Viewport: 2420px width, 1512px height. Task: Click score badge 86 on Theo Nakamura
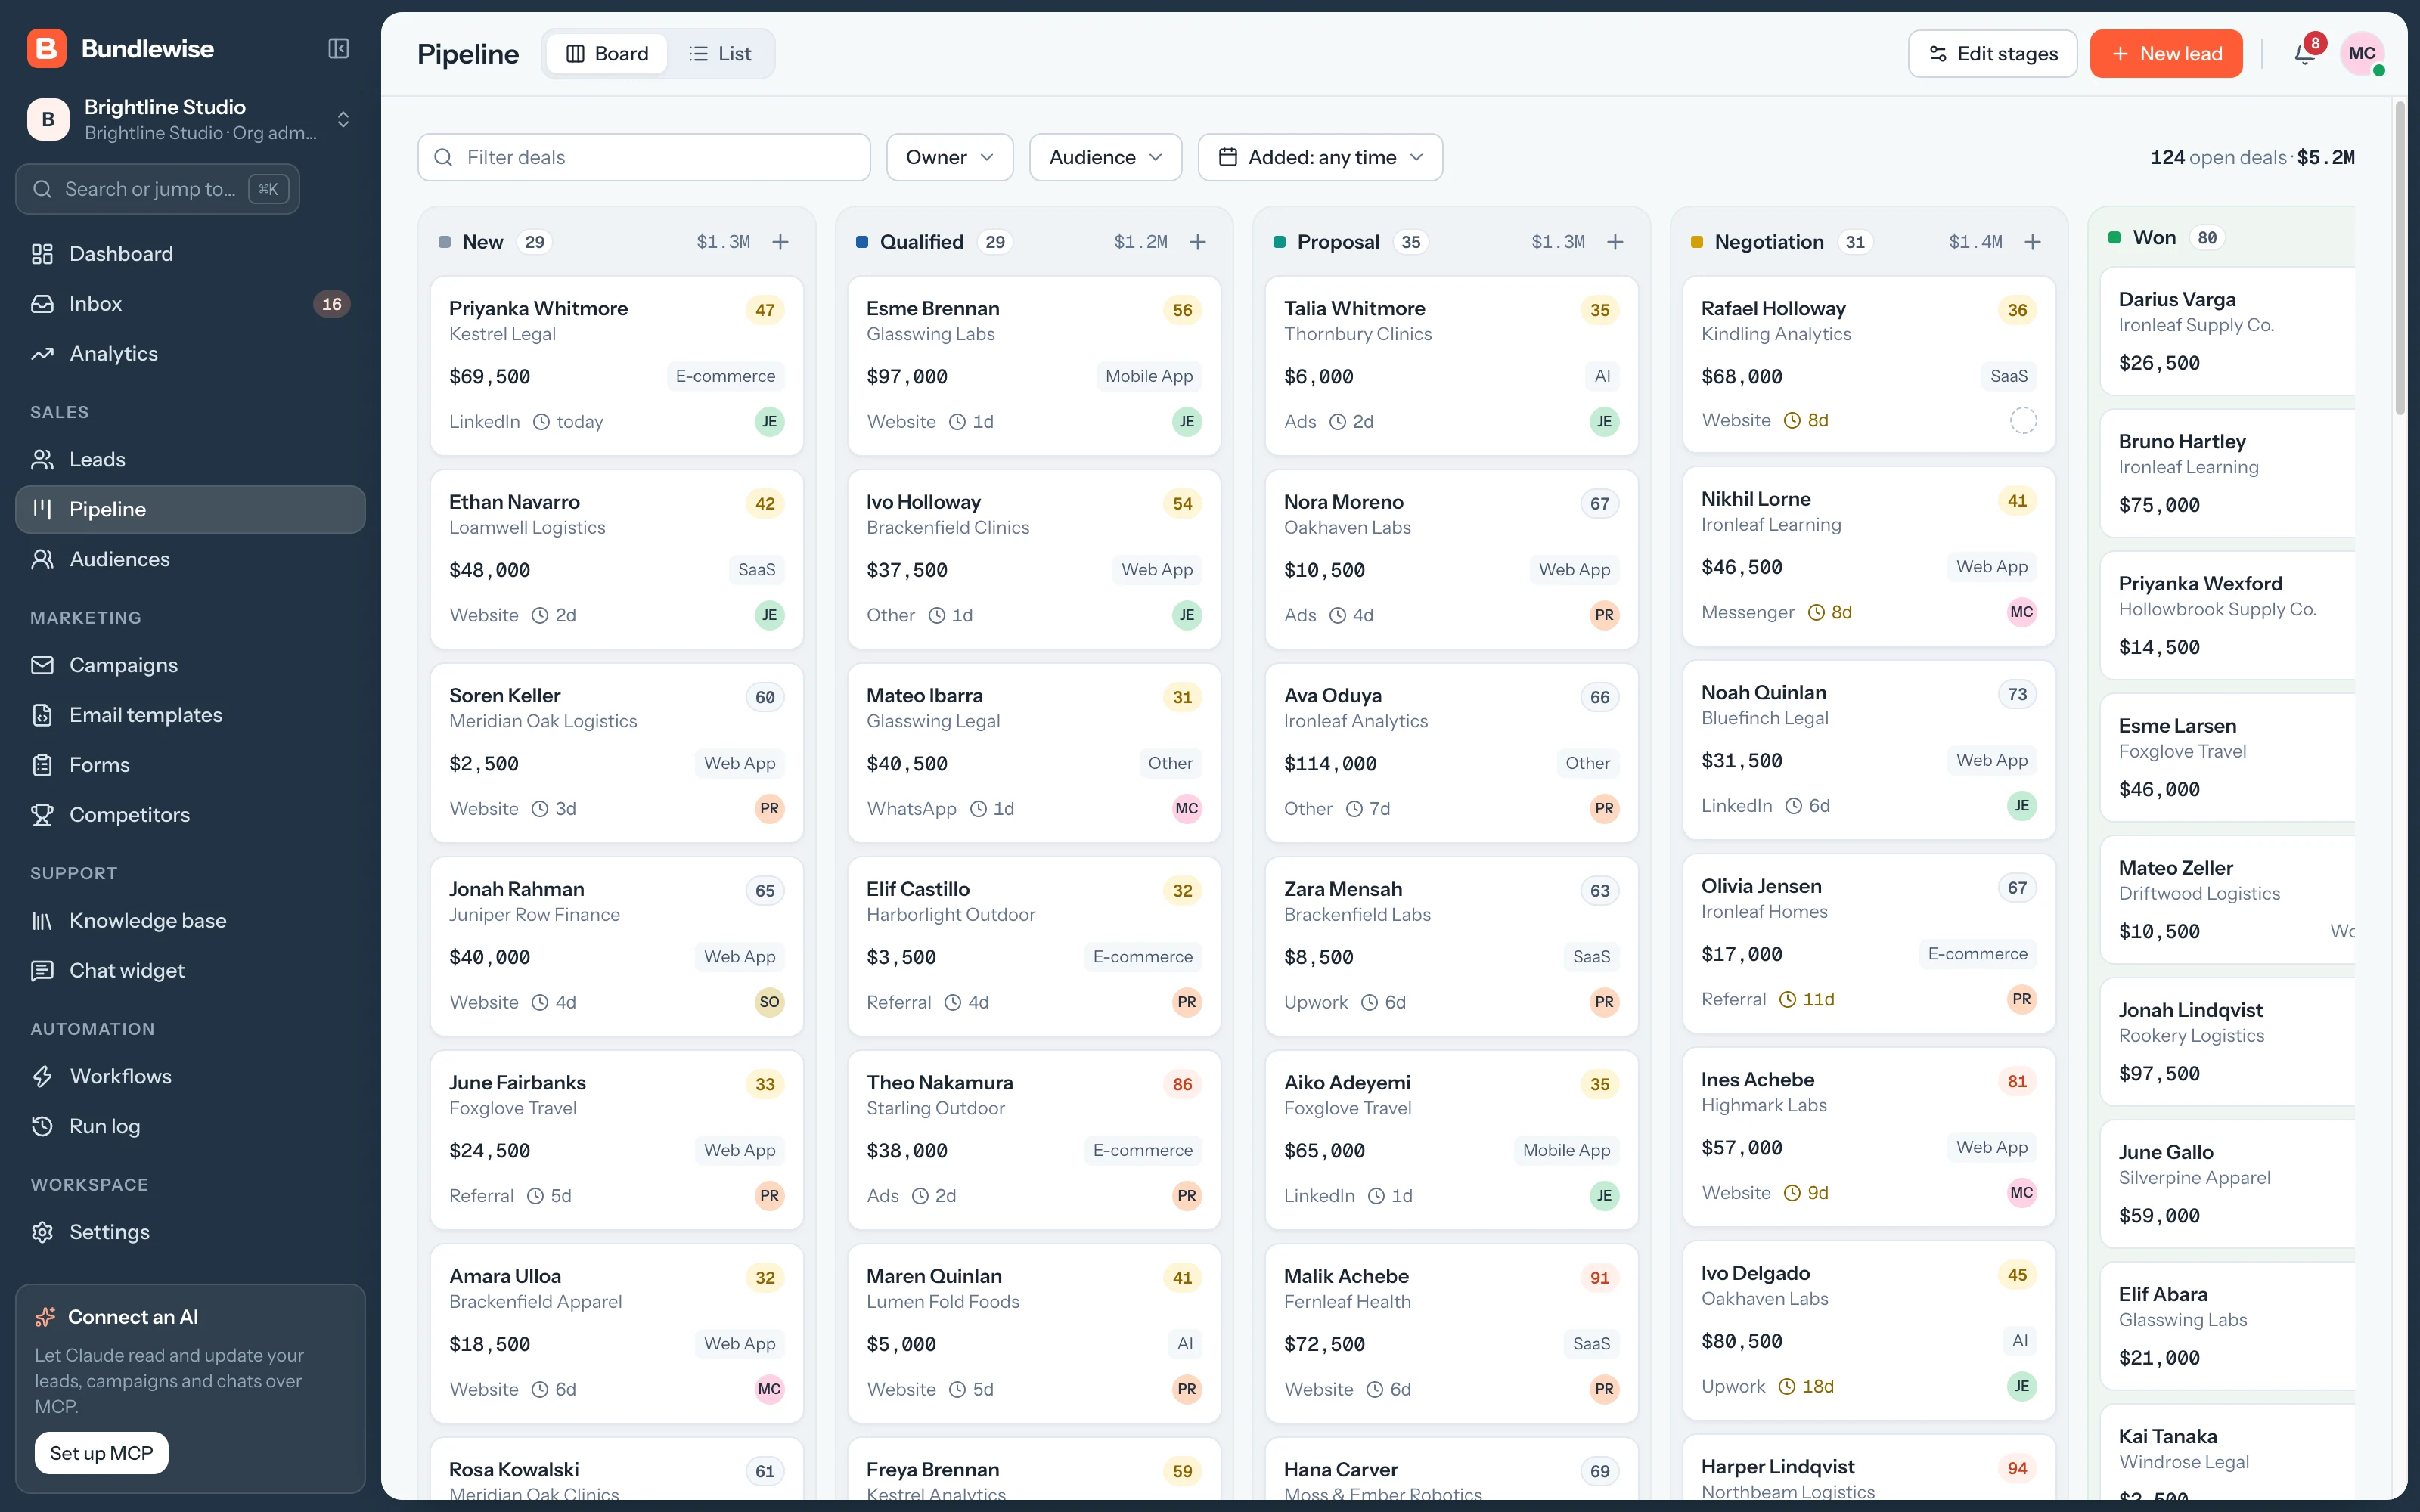(x=1182, y=1084)
